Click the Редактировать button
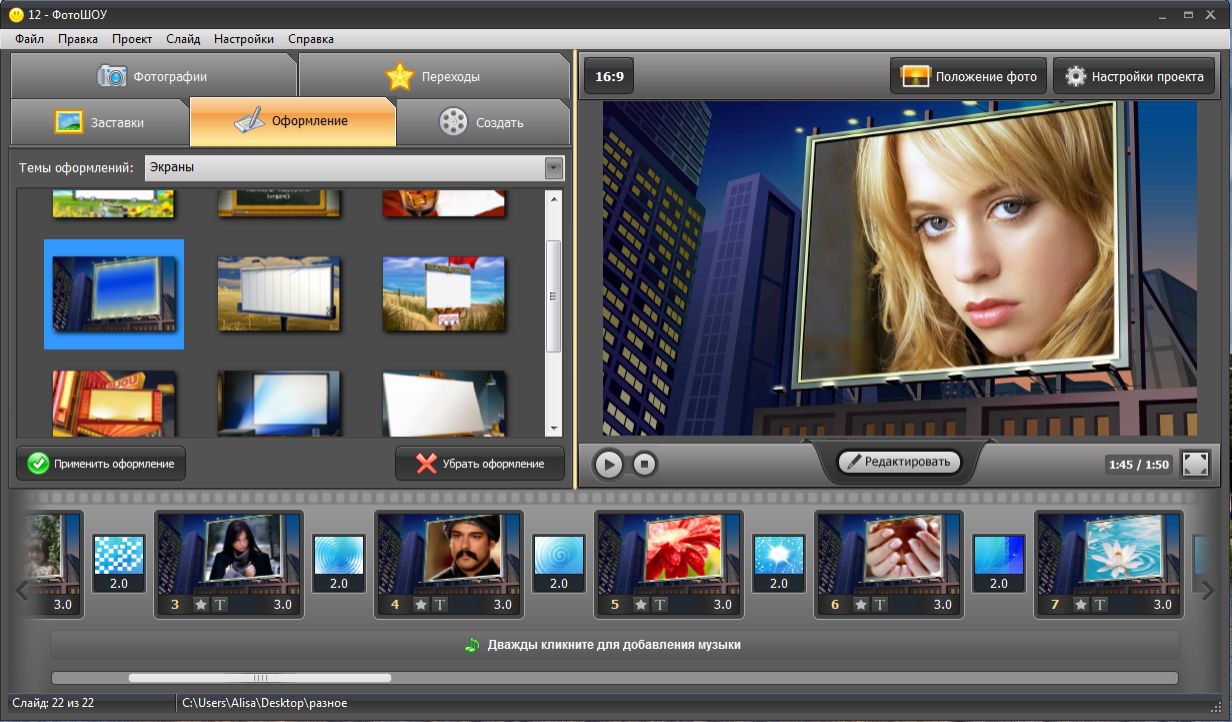Image resolution: width=1232 pixels, height=722 pixels. click(x=898, y=462)
